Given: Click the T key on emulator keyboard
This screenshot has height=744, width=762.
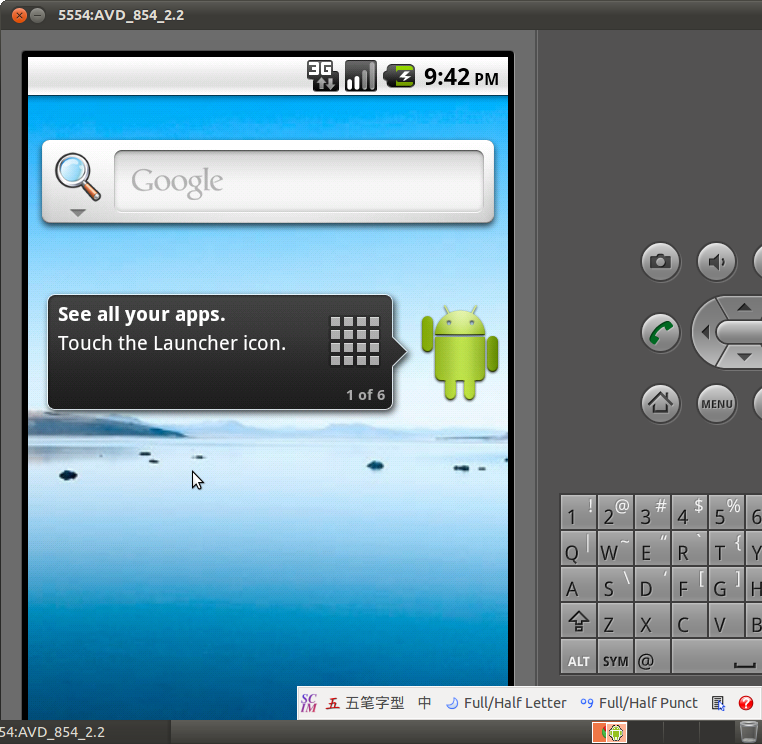Looking at the screenshot, I should 726,548.
